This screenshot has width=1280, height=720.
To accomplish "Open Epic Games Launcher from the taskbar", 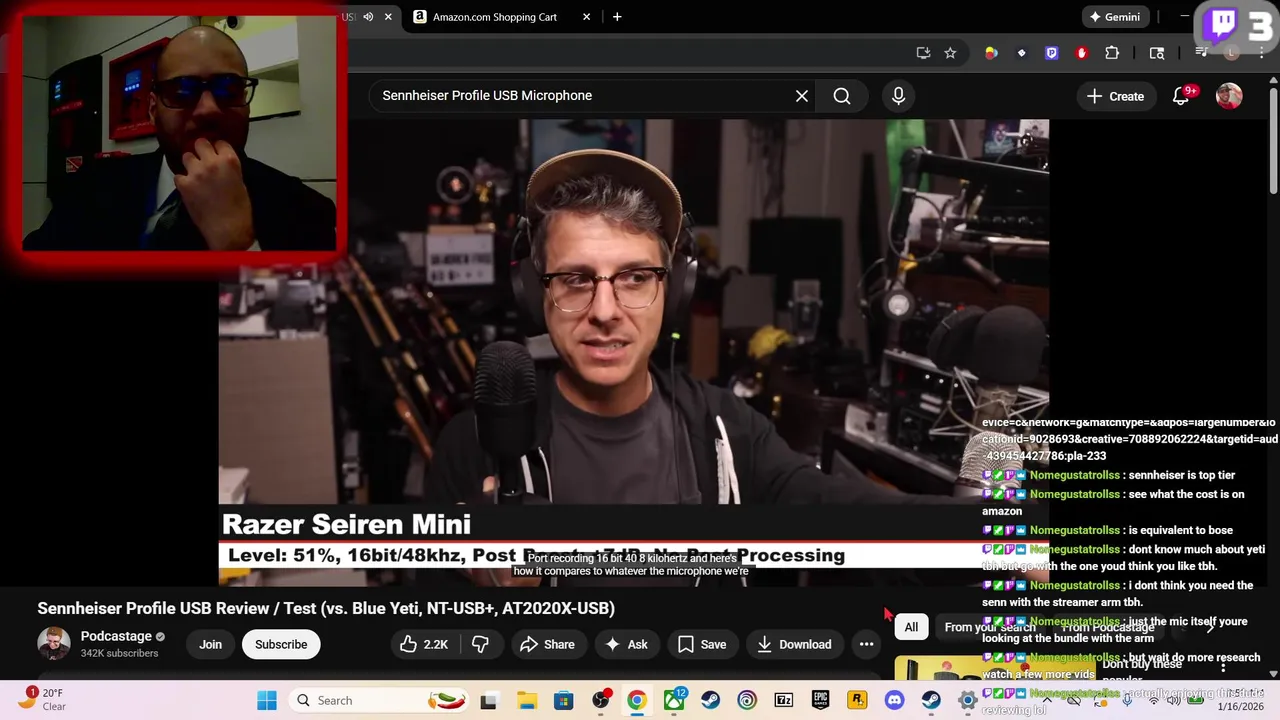I will (820, 700).
